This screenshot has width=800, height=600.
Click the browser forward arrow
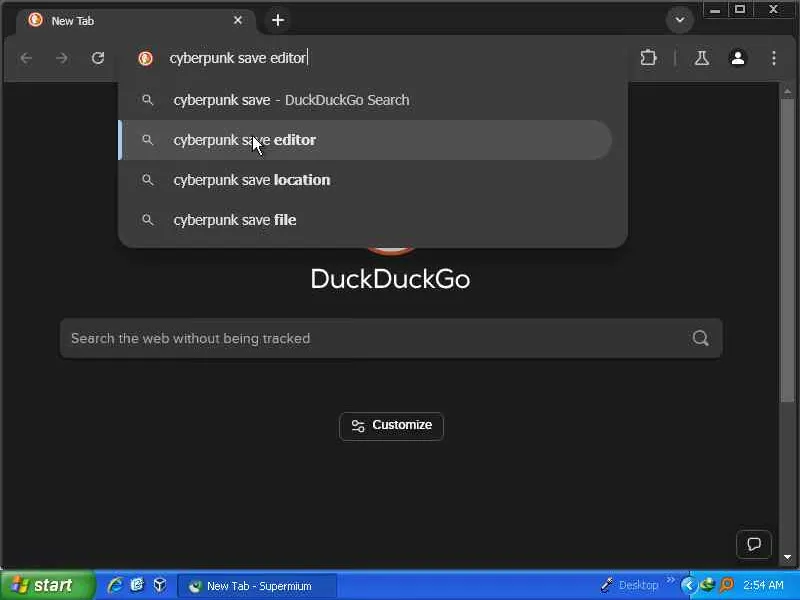click(62, 58)
